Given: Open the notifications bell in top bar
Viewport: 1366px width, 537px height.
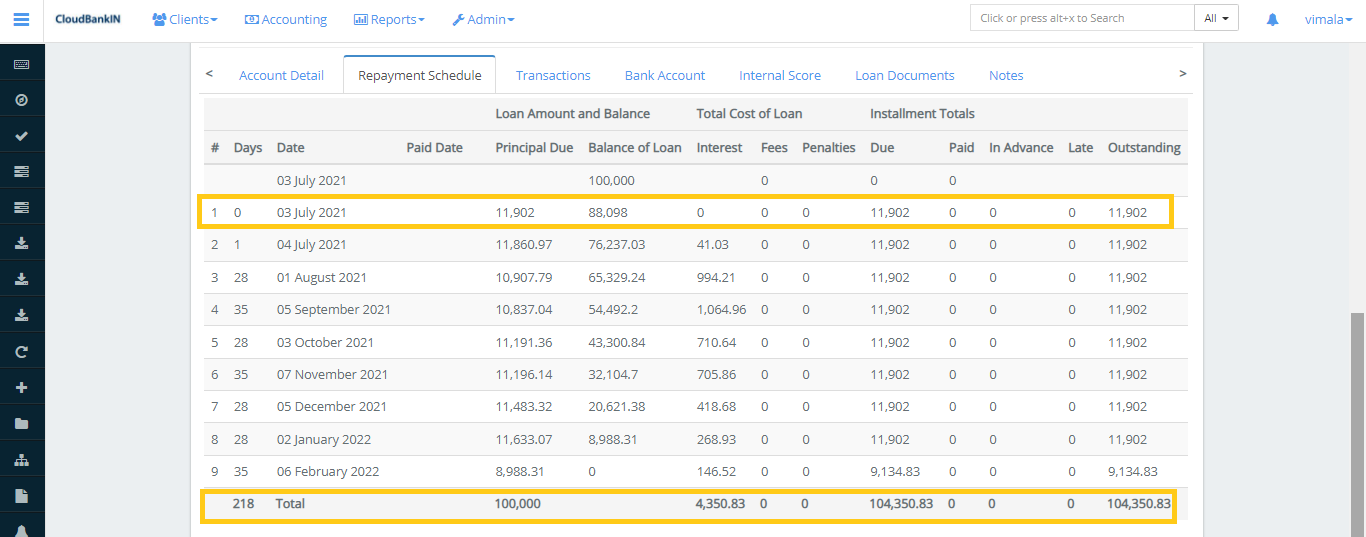Looking at the screenshot, I should tap(1272, 19).
